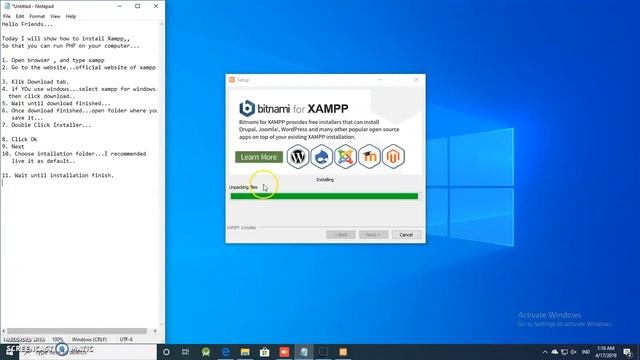640x360 pixels.
Task: Switch to Notepad via taskbar icon
Action: pos(304,352)
